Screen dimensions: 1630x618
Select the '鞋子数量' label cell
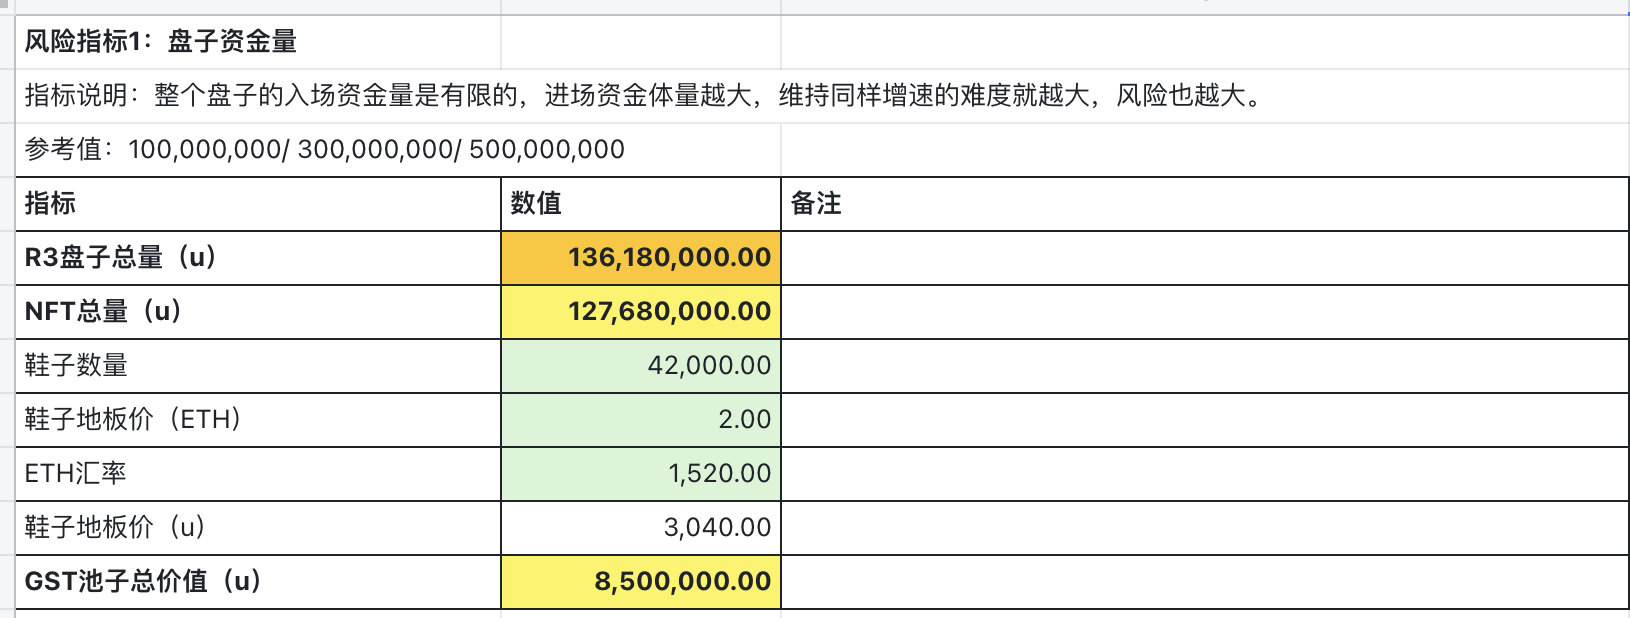pos(258,366)
